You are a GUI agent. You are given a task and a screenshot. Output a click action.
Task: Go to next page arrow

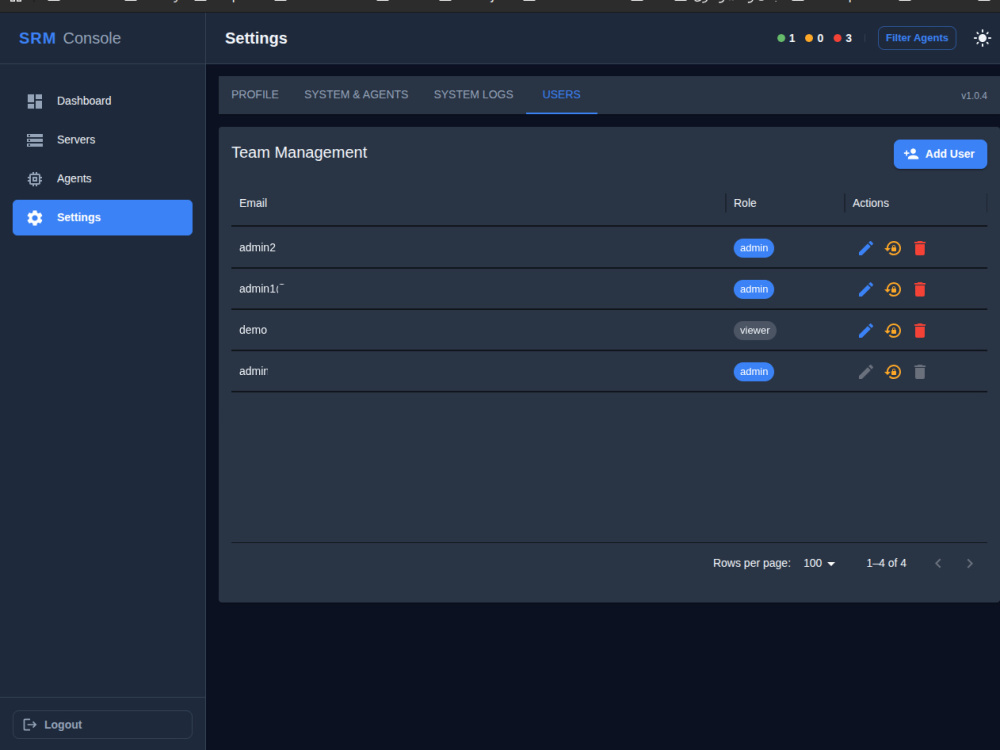coord(969,563)
